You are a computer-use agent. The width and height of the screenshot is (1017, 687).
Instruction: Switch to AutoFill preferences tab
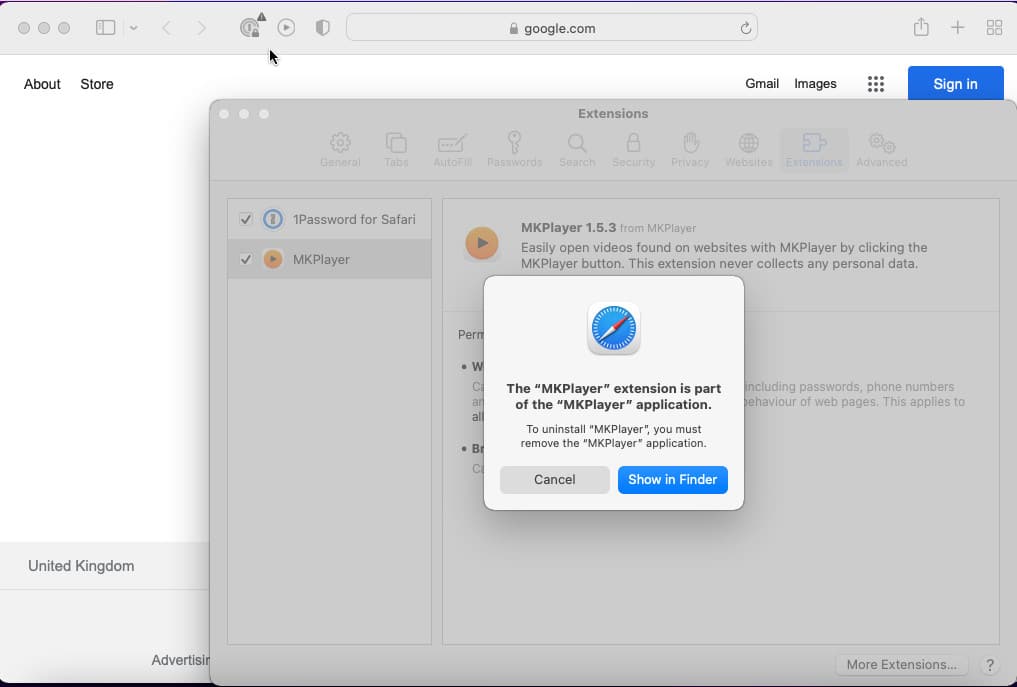point(452,150)
